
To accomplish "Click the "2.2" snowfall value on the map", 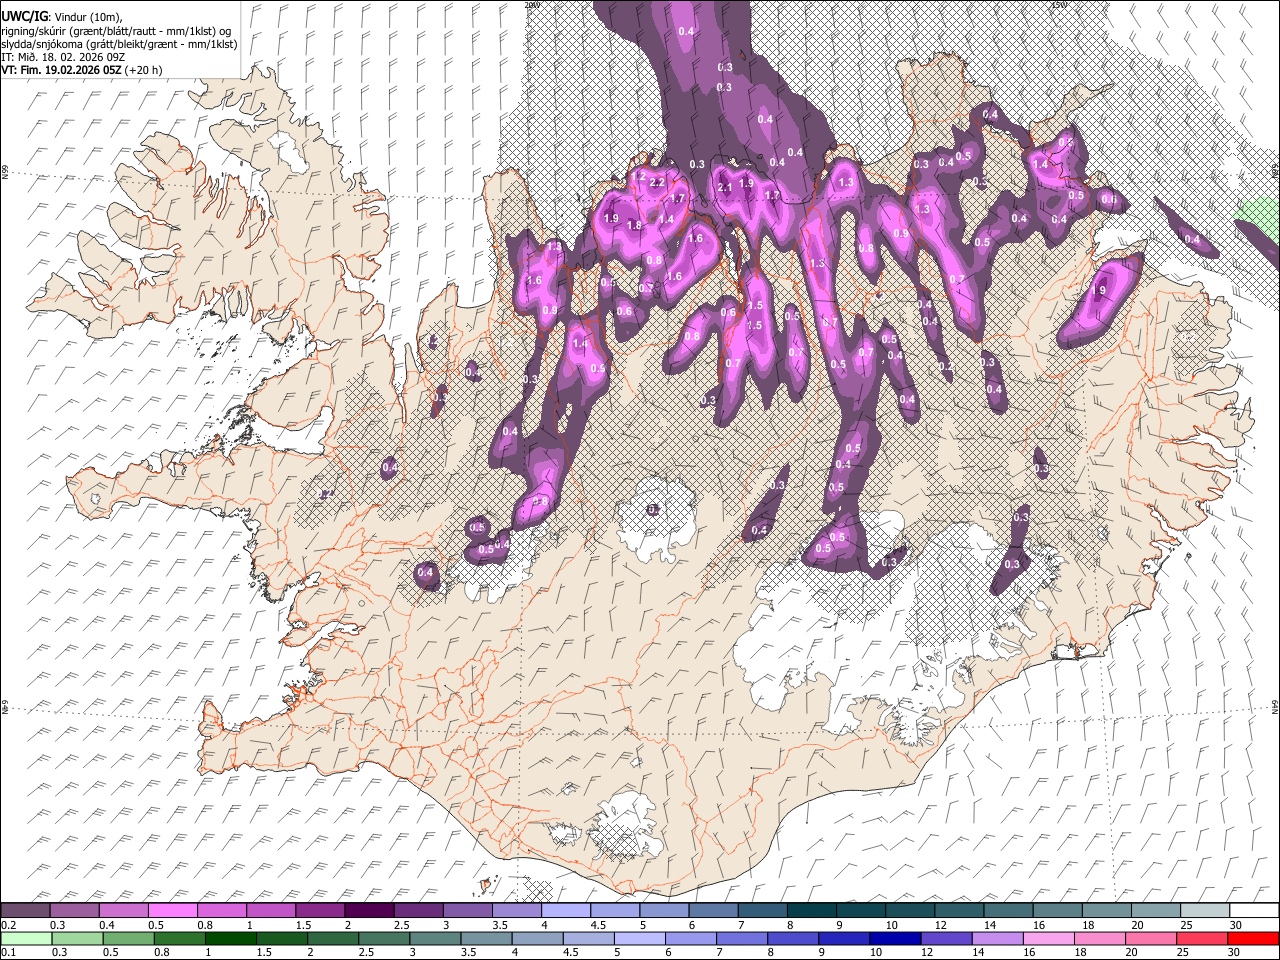I will coord(657,183).
